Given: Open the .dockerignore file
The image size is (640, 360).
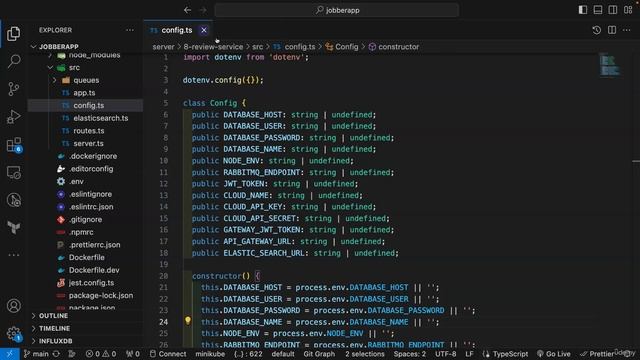Looking at the screenshot, I should (93, 156).
